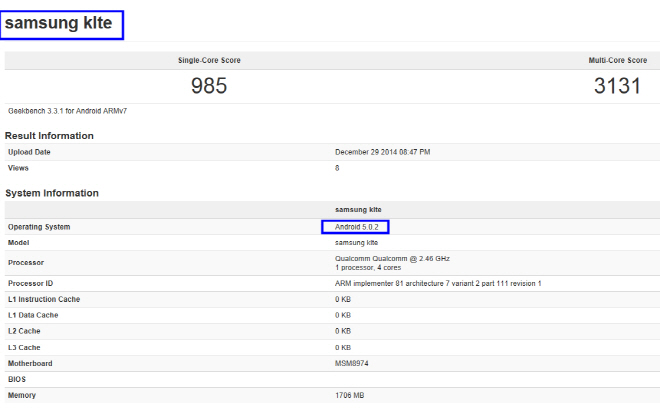Select the '1706 MB' memory value
This screenshot has height=411, width=660.
[x=349, y=395]
